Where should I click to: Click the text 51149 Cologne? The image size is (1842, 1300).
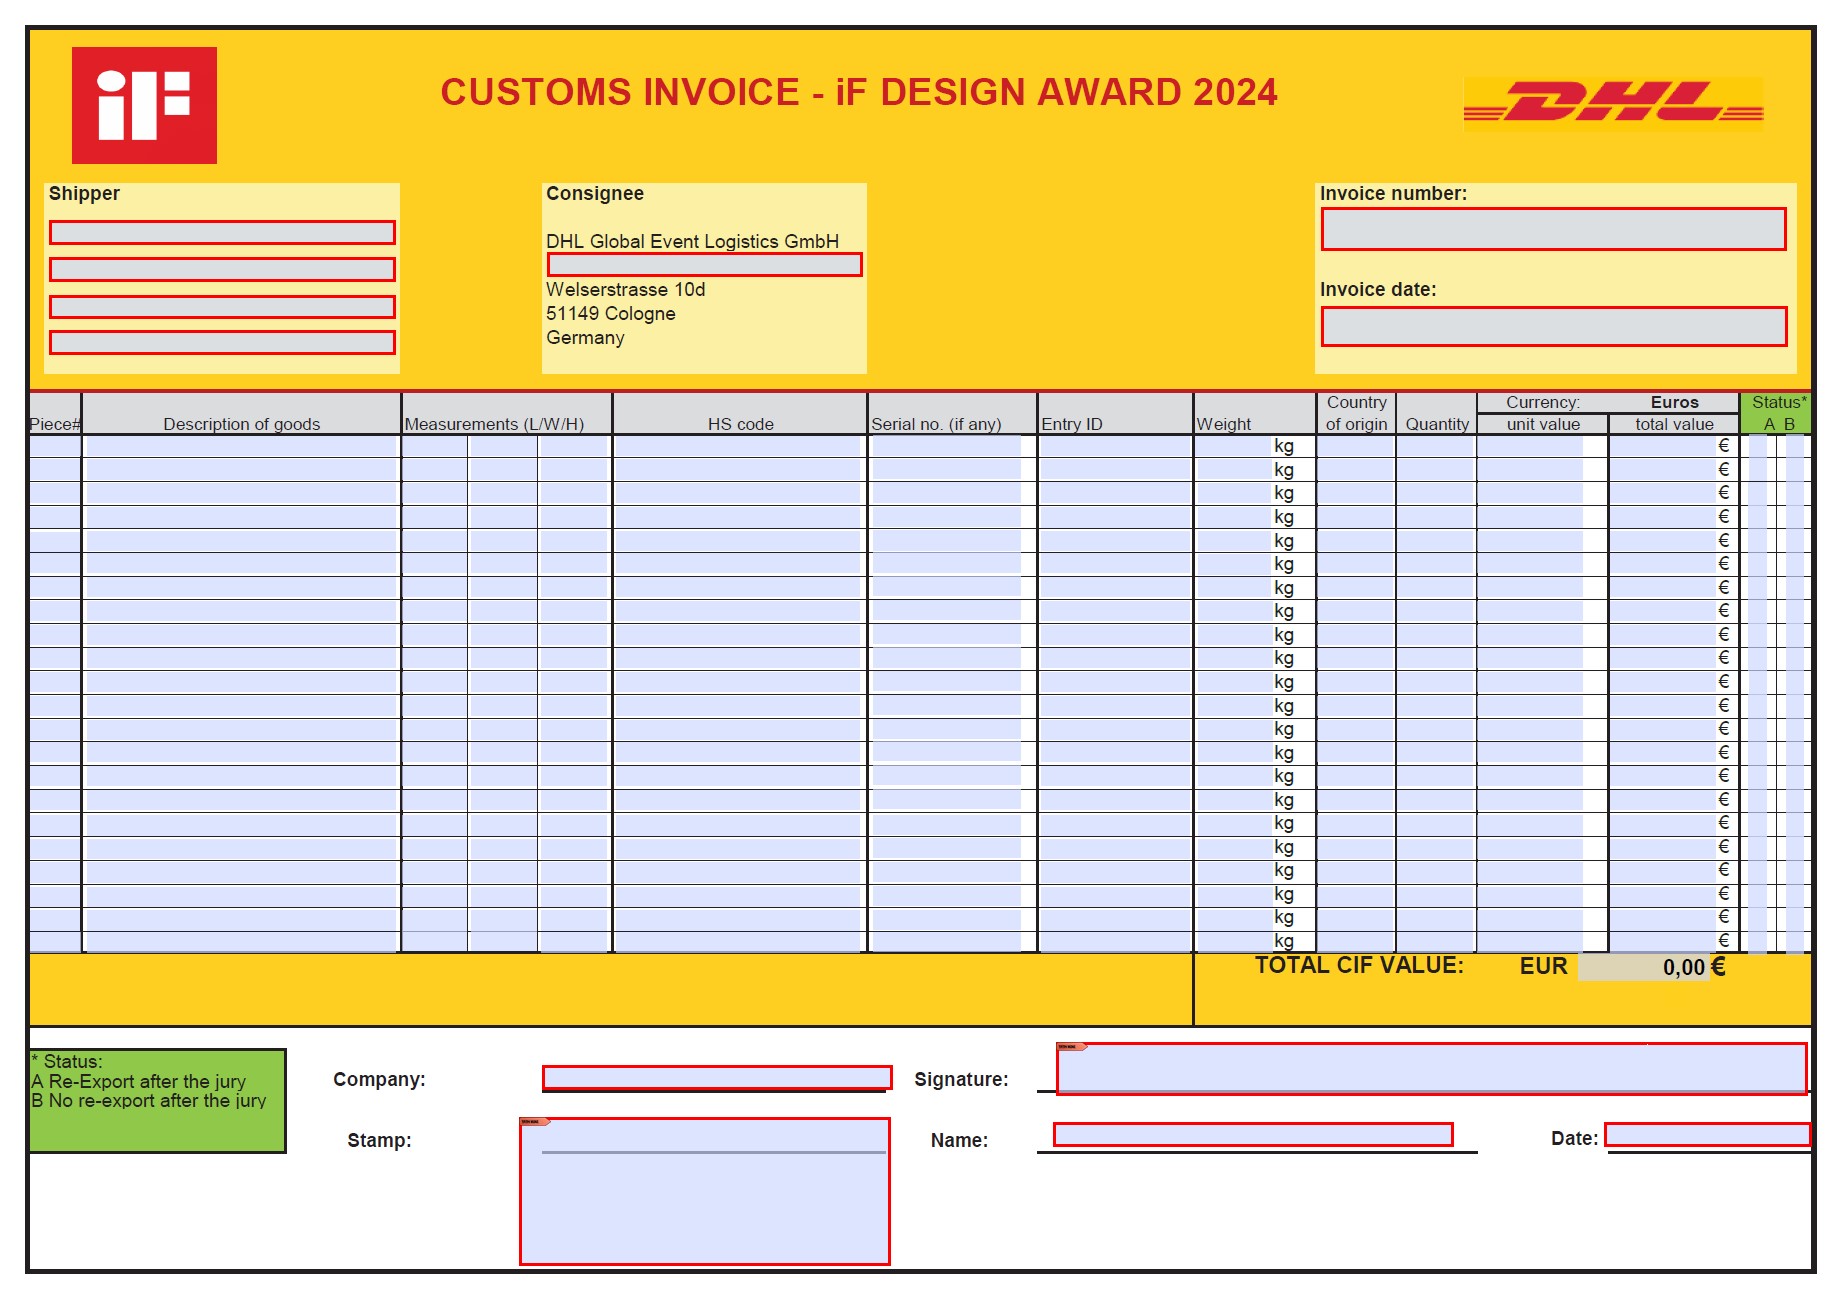pos(611,313)
